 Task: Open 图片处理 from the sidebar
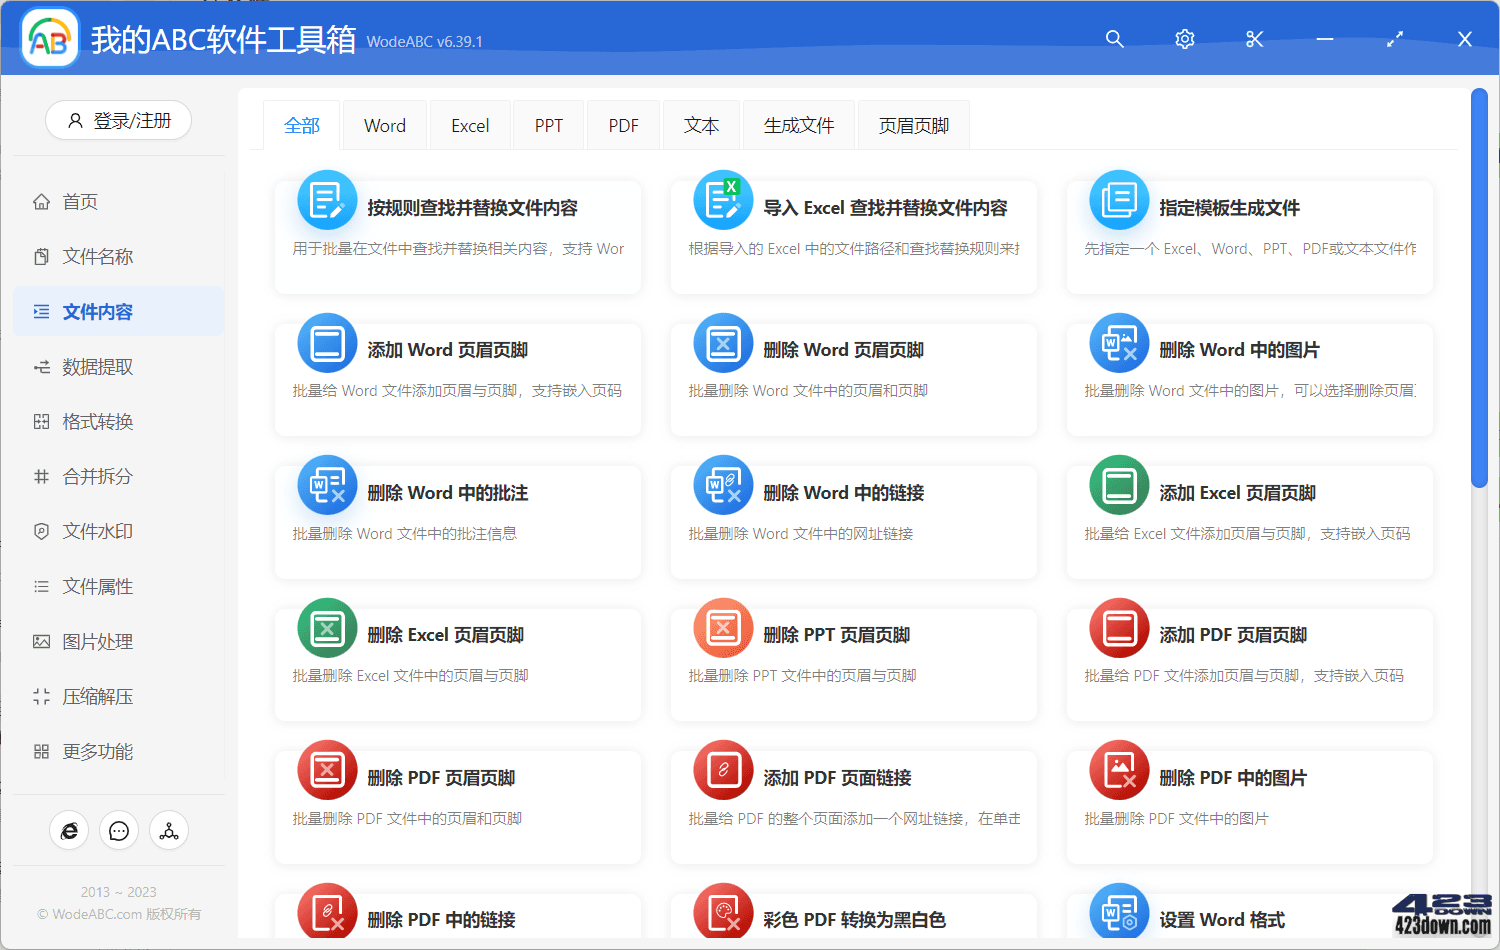94,641
